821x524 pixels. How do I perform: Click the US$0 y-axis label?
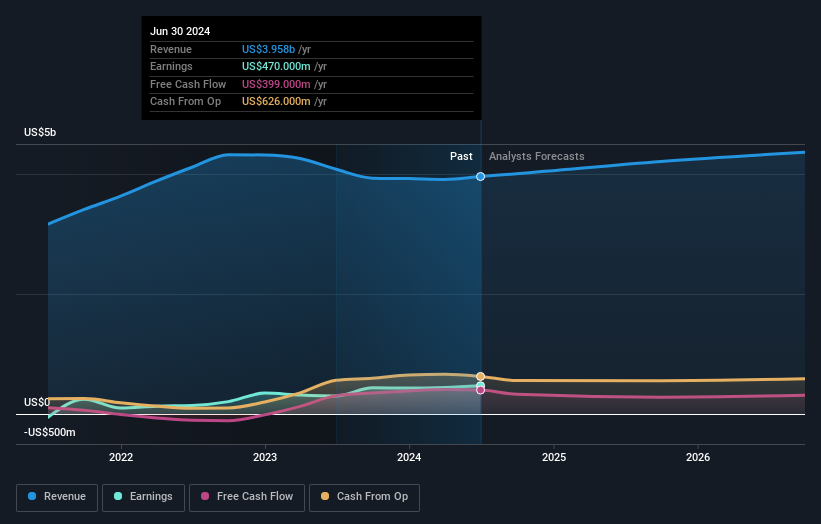(x=37, y=402)
